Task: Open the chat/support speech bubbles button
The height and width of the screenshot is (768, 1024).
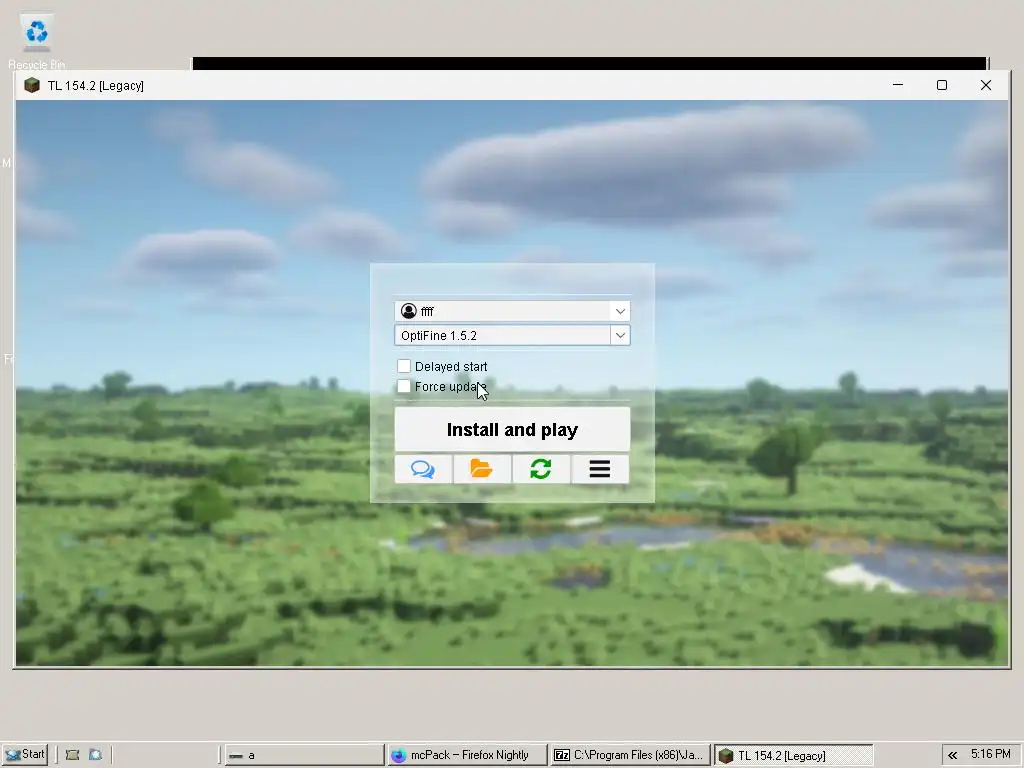Action: [423, 469]
